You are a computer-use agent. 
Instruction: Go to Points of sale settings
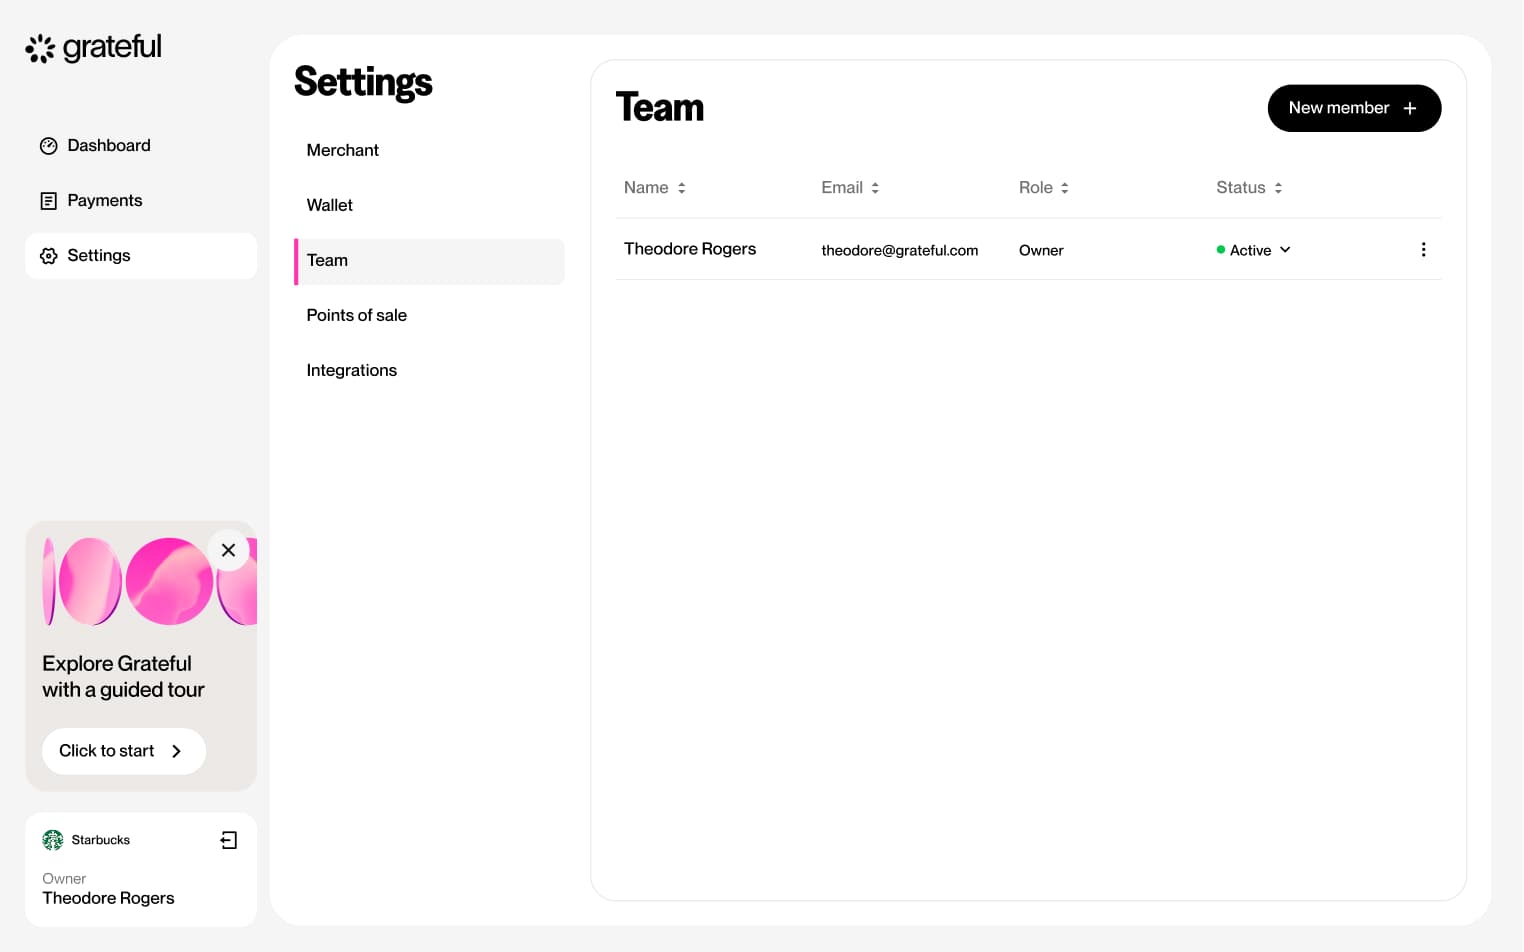[356, 315]
